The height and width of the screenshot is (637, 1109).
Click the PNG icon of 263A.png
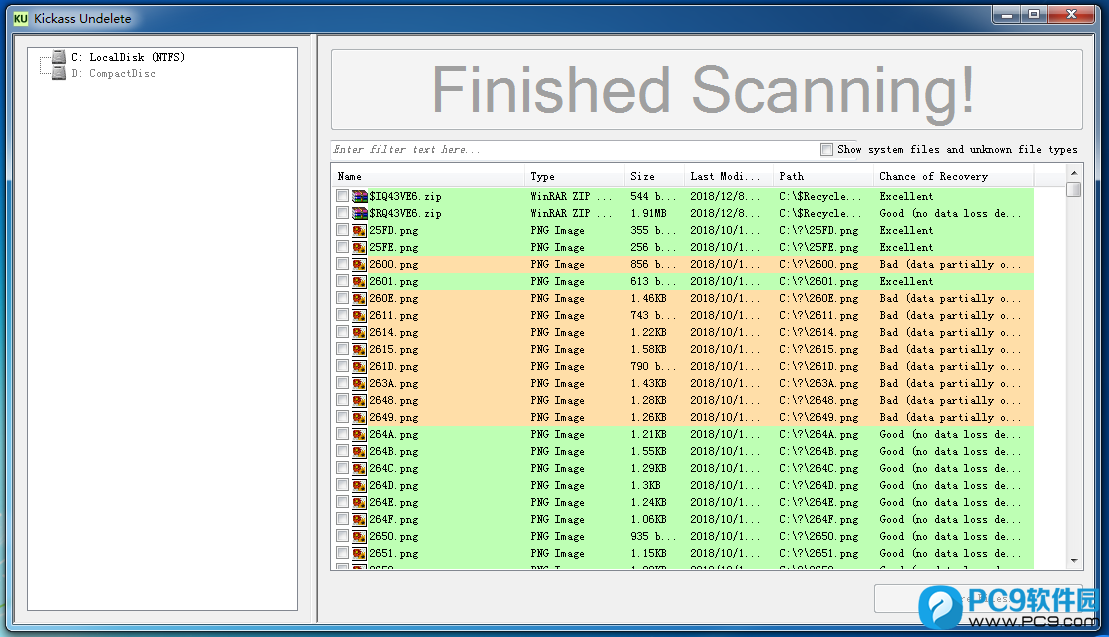tap(360, 383)
